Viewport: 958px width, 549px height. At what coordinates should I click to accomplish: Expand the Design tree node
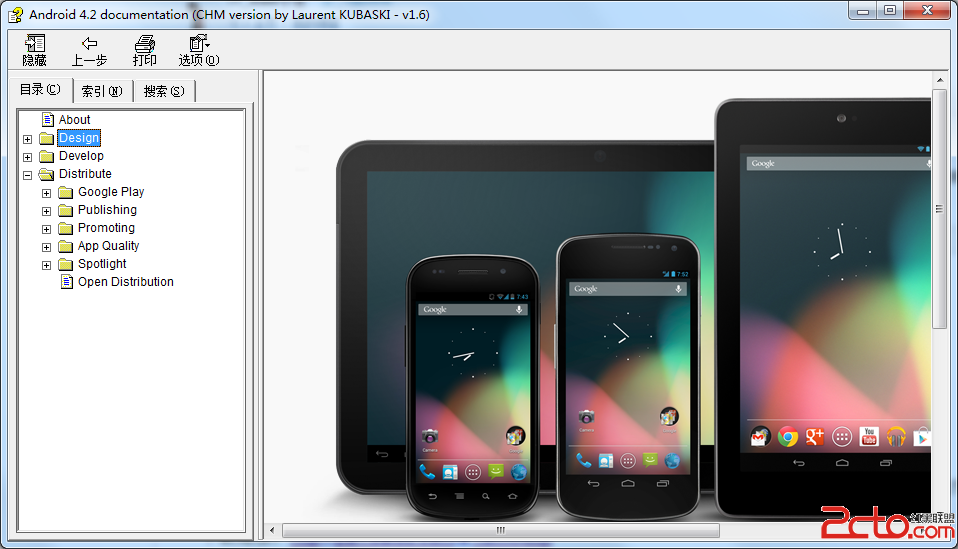(27, 139)
